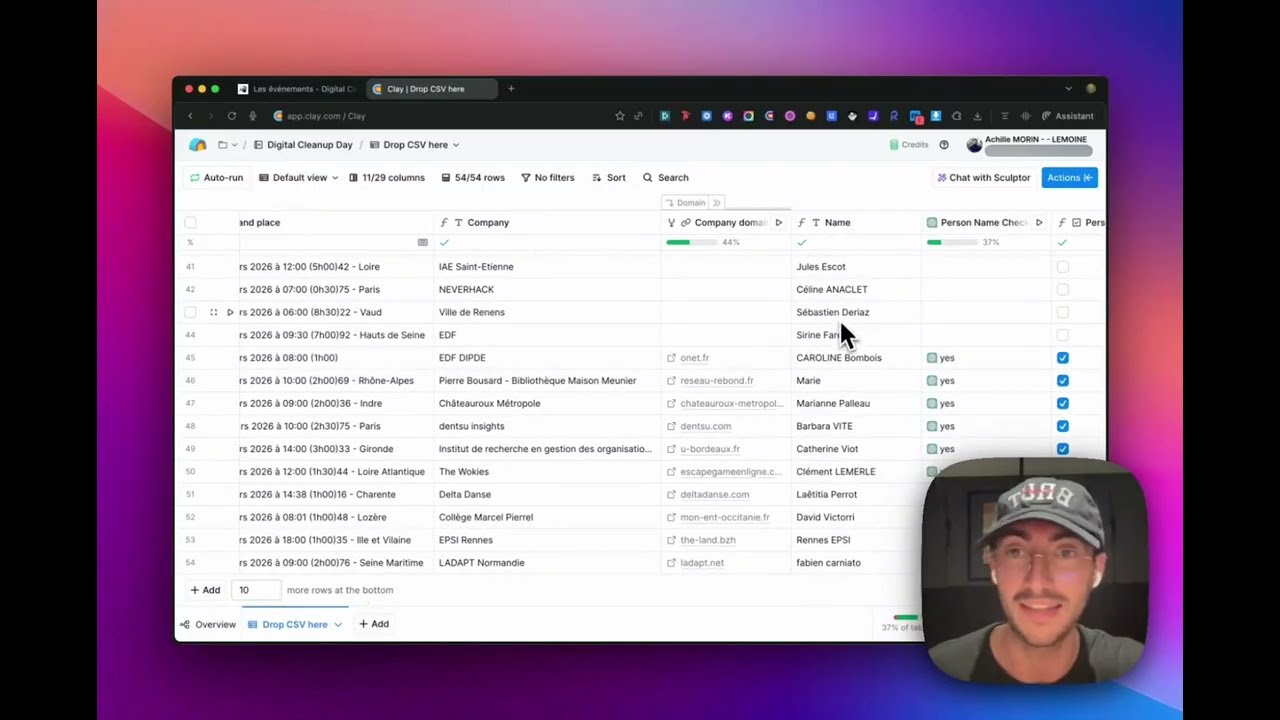1280x720 pixels.
Task: Open Drop CSV here bottom tab chevron
Action: click(338, 625)
